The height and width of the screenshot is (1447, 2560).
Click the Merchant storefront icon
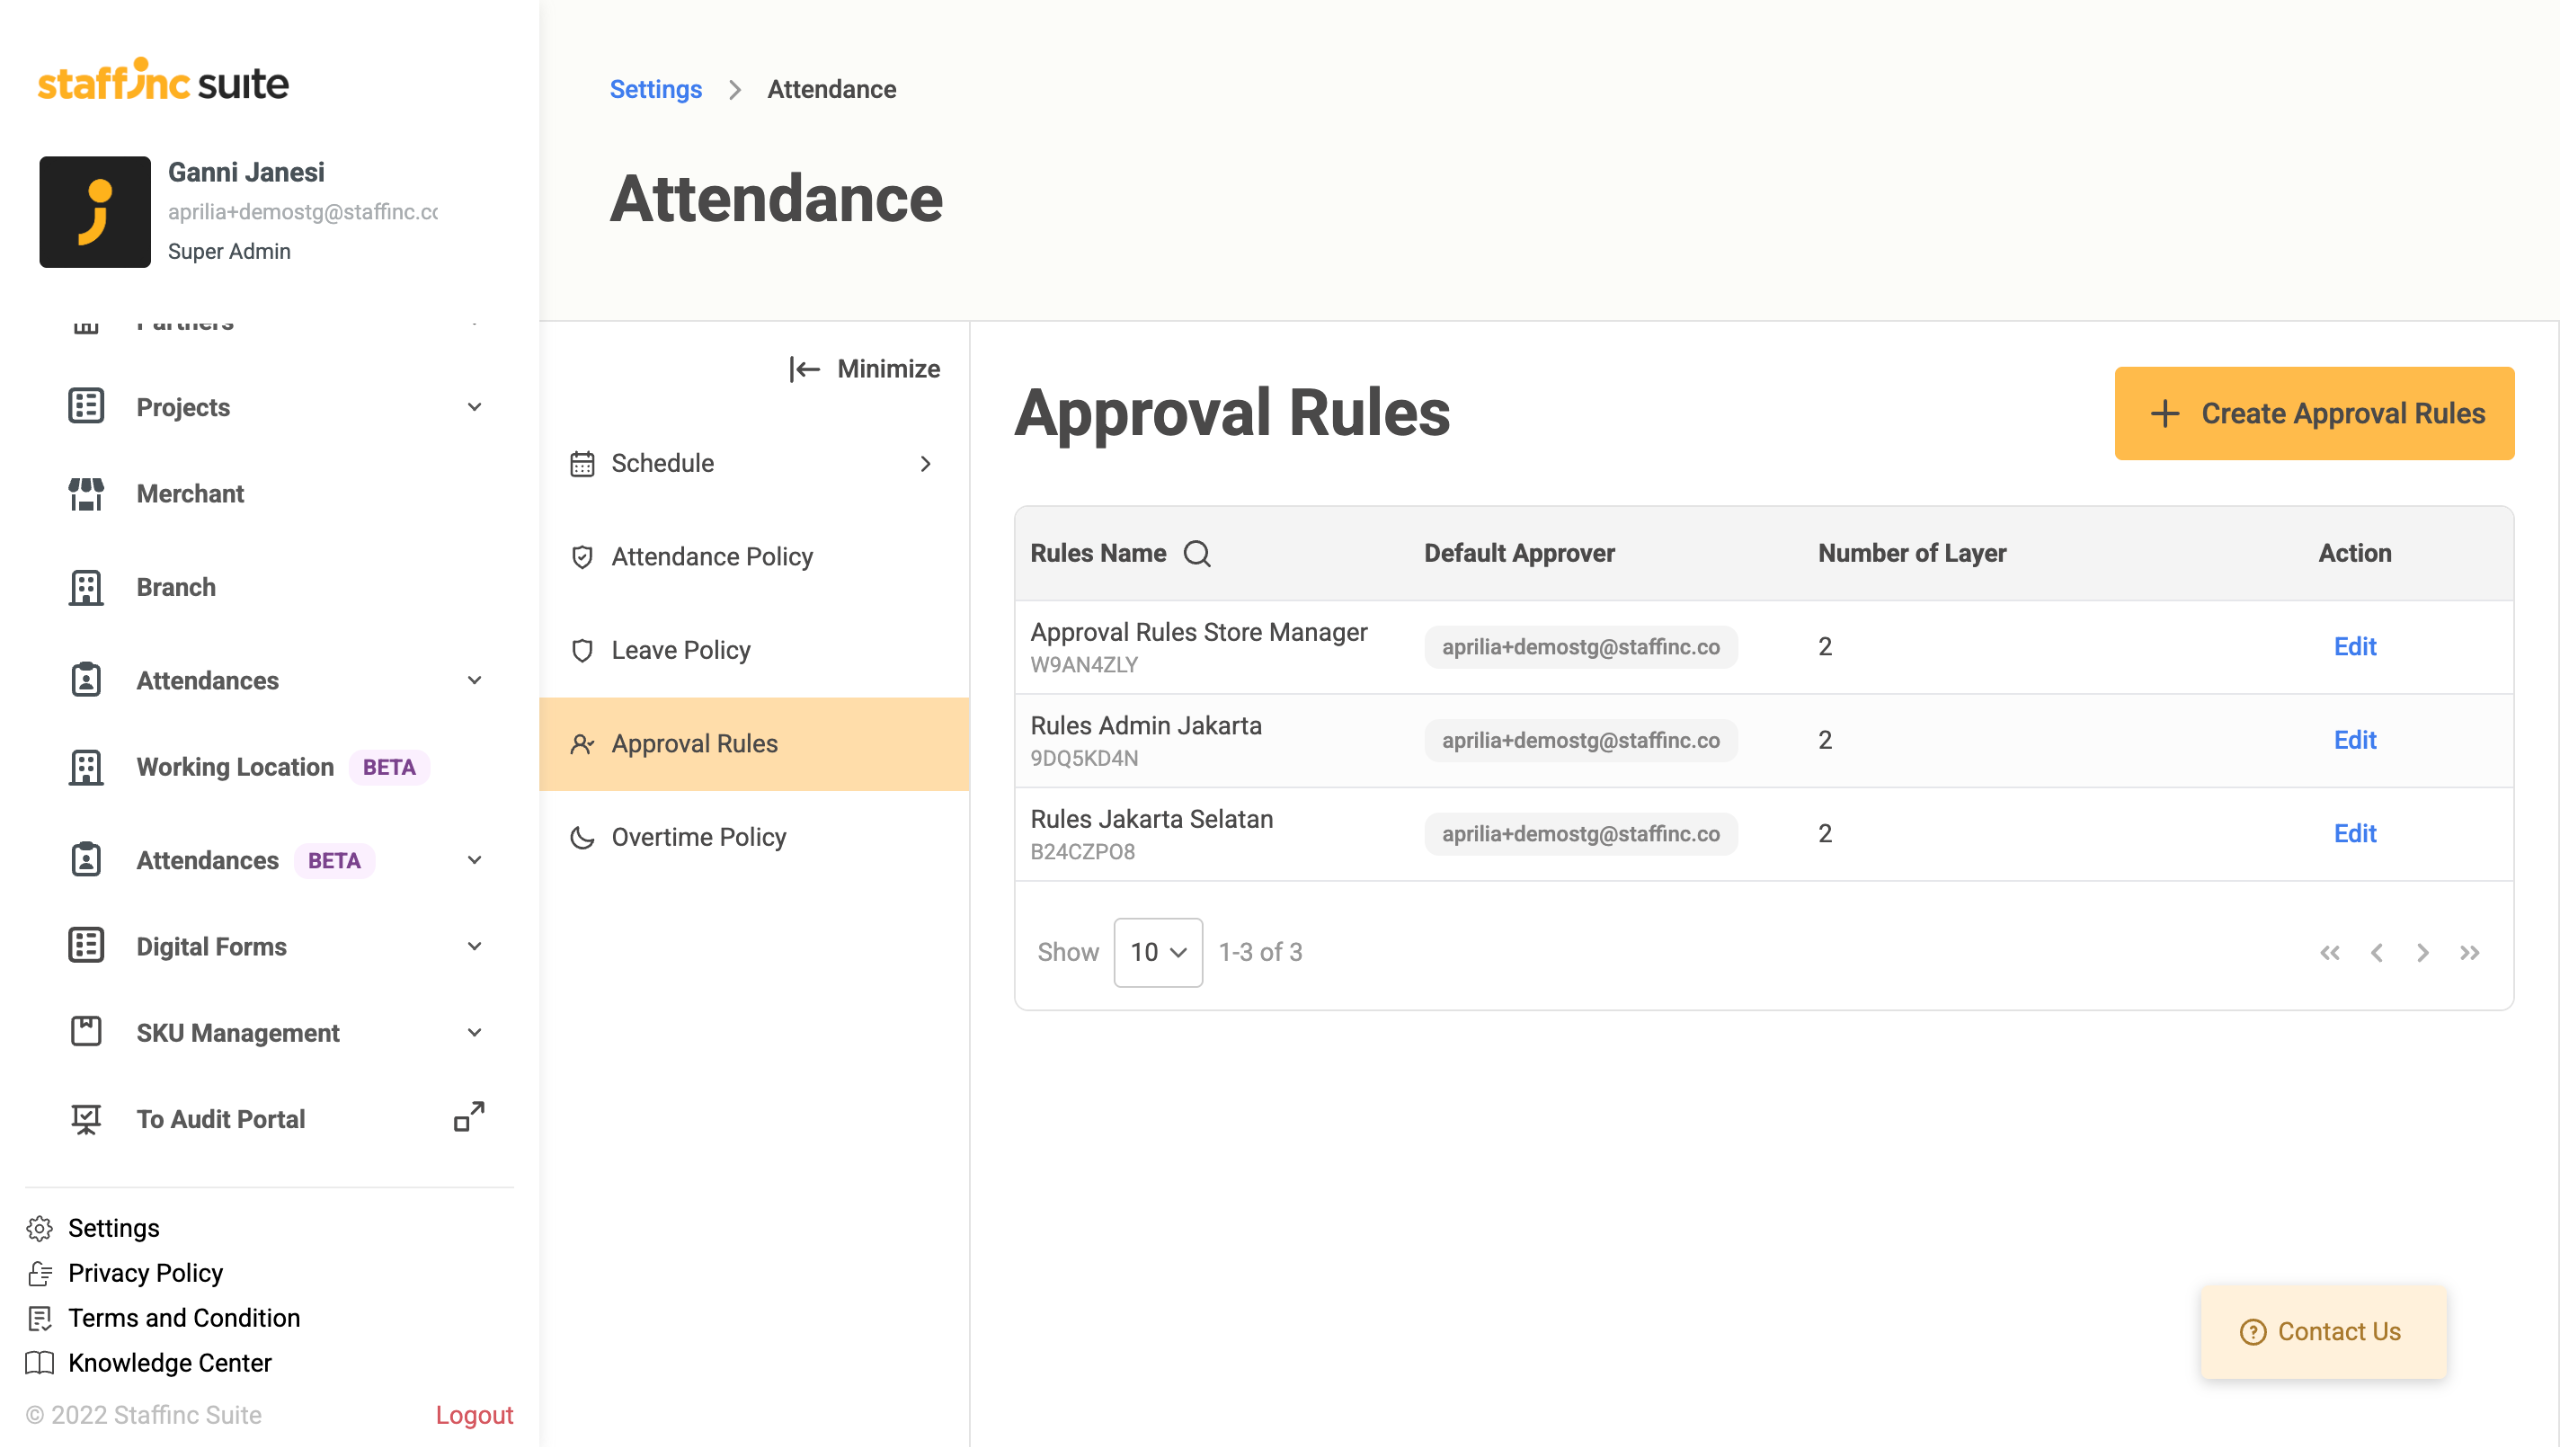click(86, 494)
